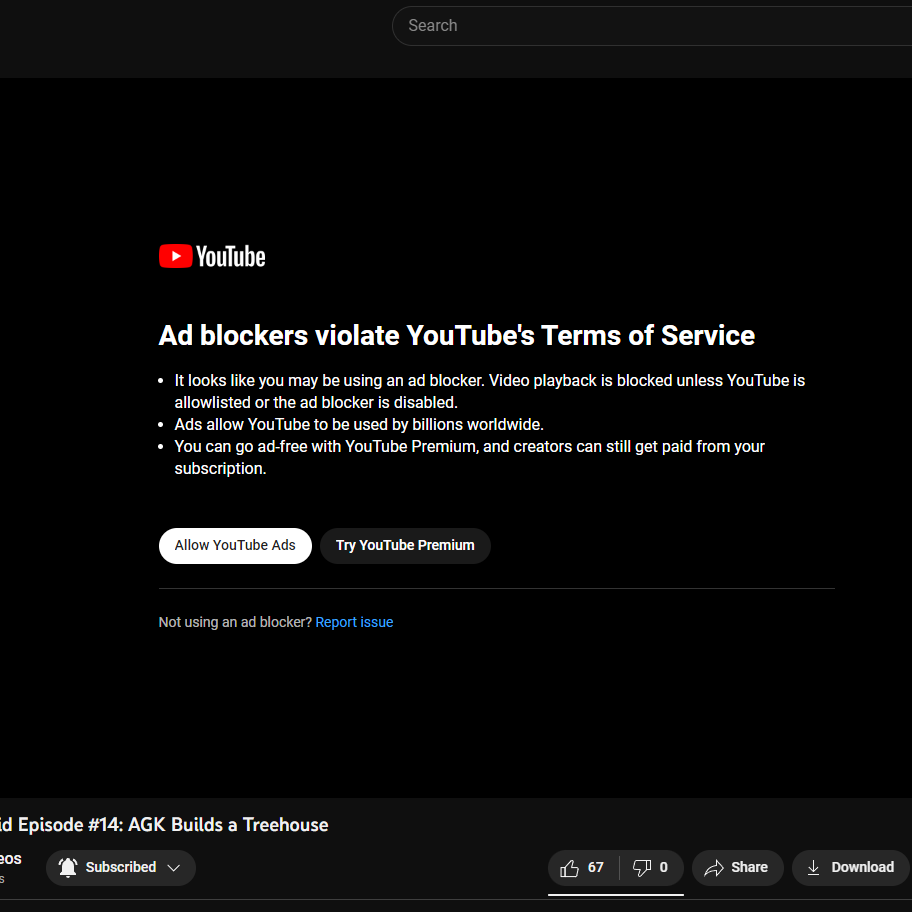Click the dislike count 0
Screen dimensions: 912x912
663,868
